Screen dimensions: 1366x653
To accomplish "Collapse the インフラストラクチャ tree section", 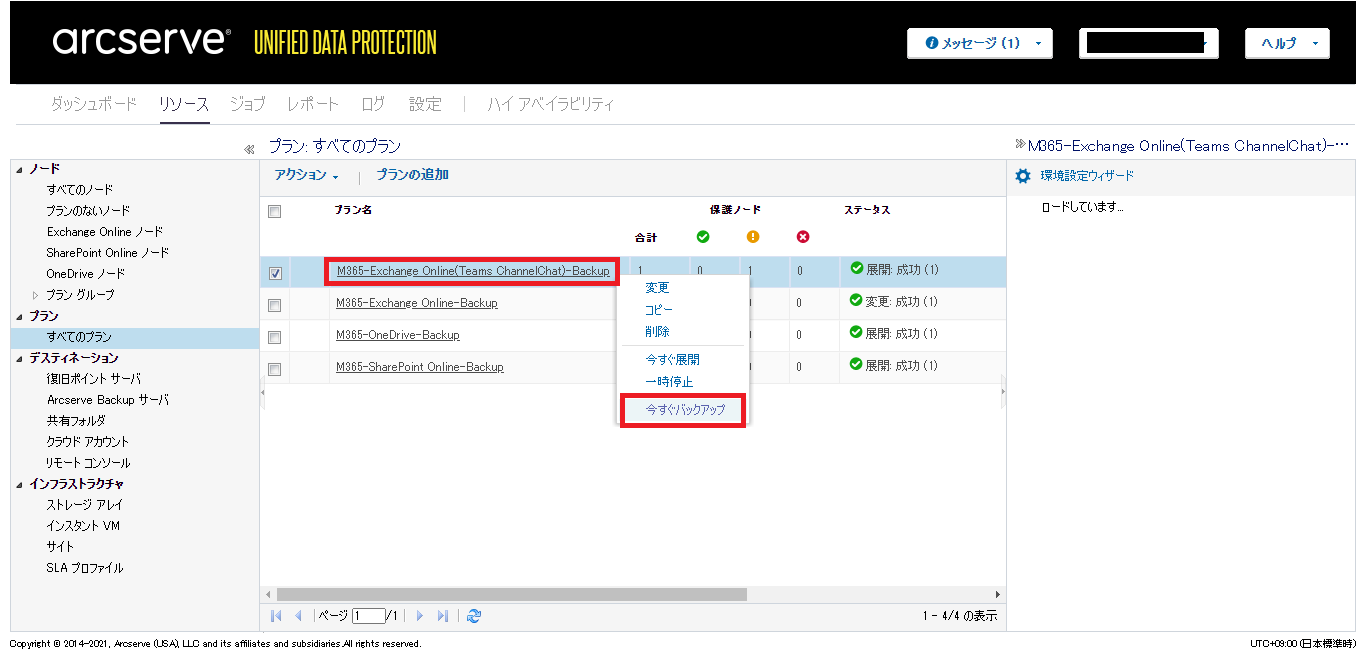I will 20,484.
